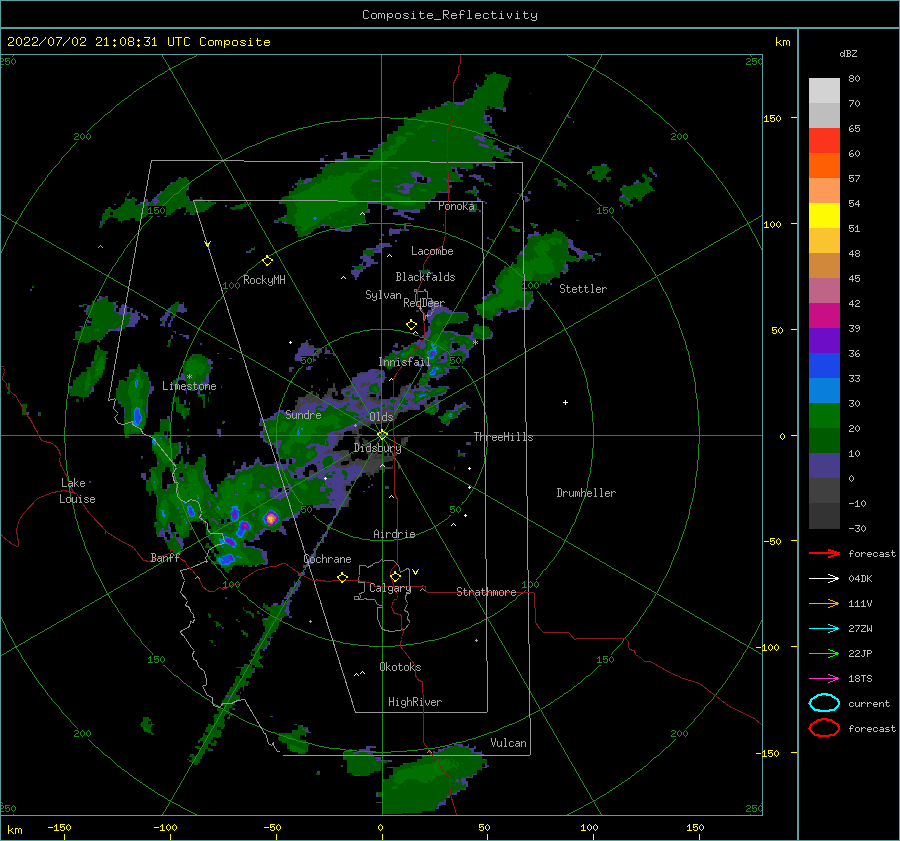900x841 pixels.
Task: Click the yellow diamond marker south of RedDeer
Action: (411, 325)
